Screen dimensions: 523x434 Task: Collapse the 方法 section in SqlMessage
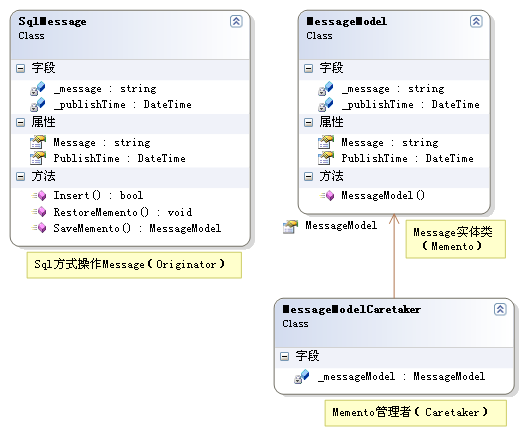coord(21,176)
